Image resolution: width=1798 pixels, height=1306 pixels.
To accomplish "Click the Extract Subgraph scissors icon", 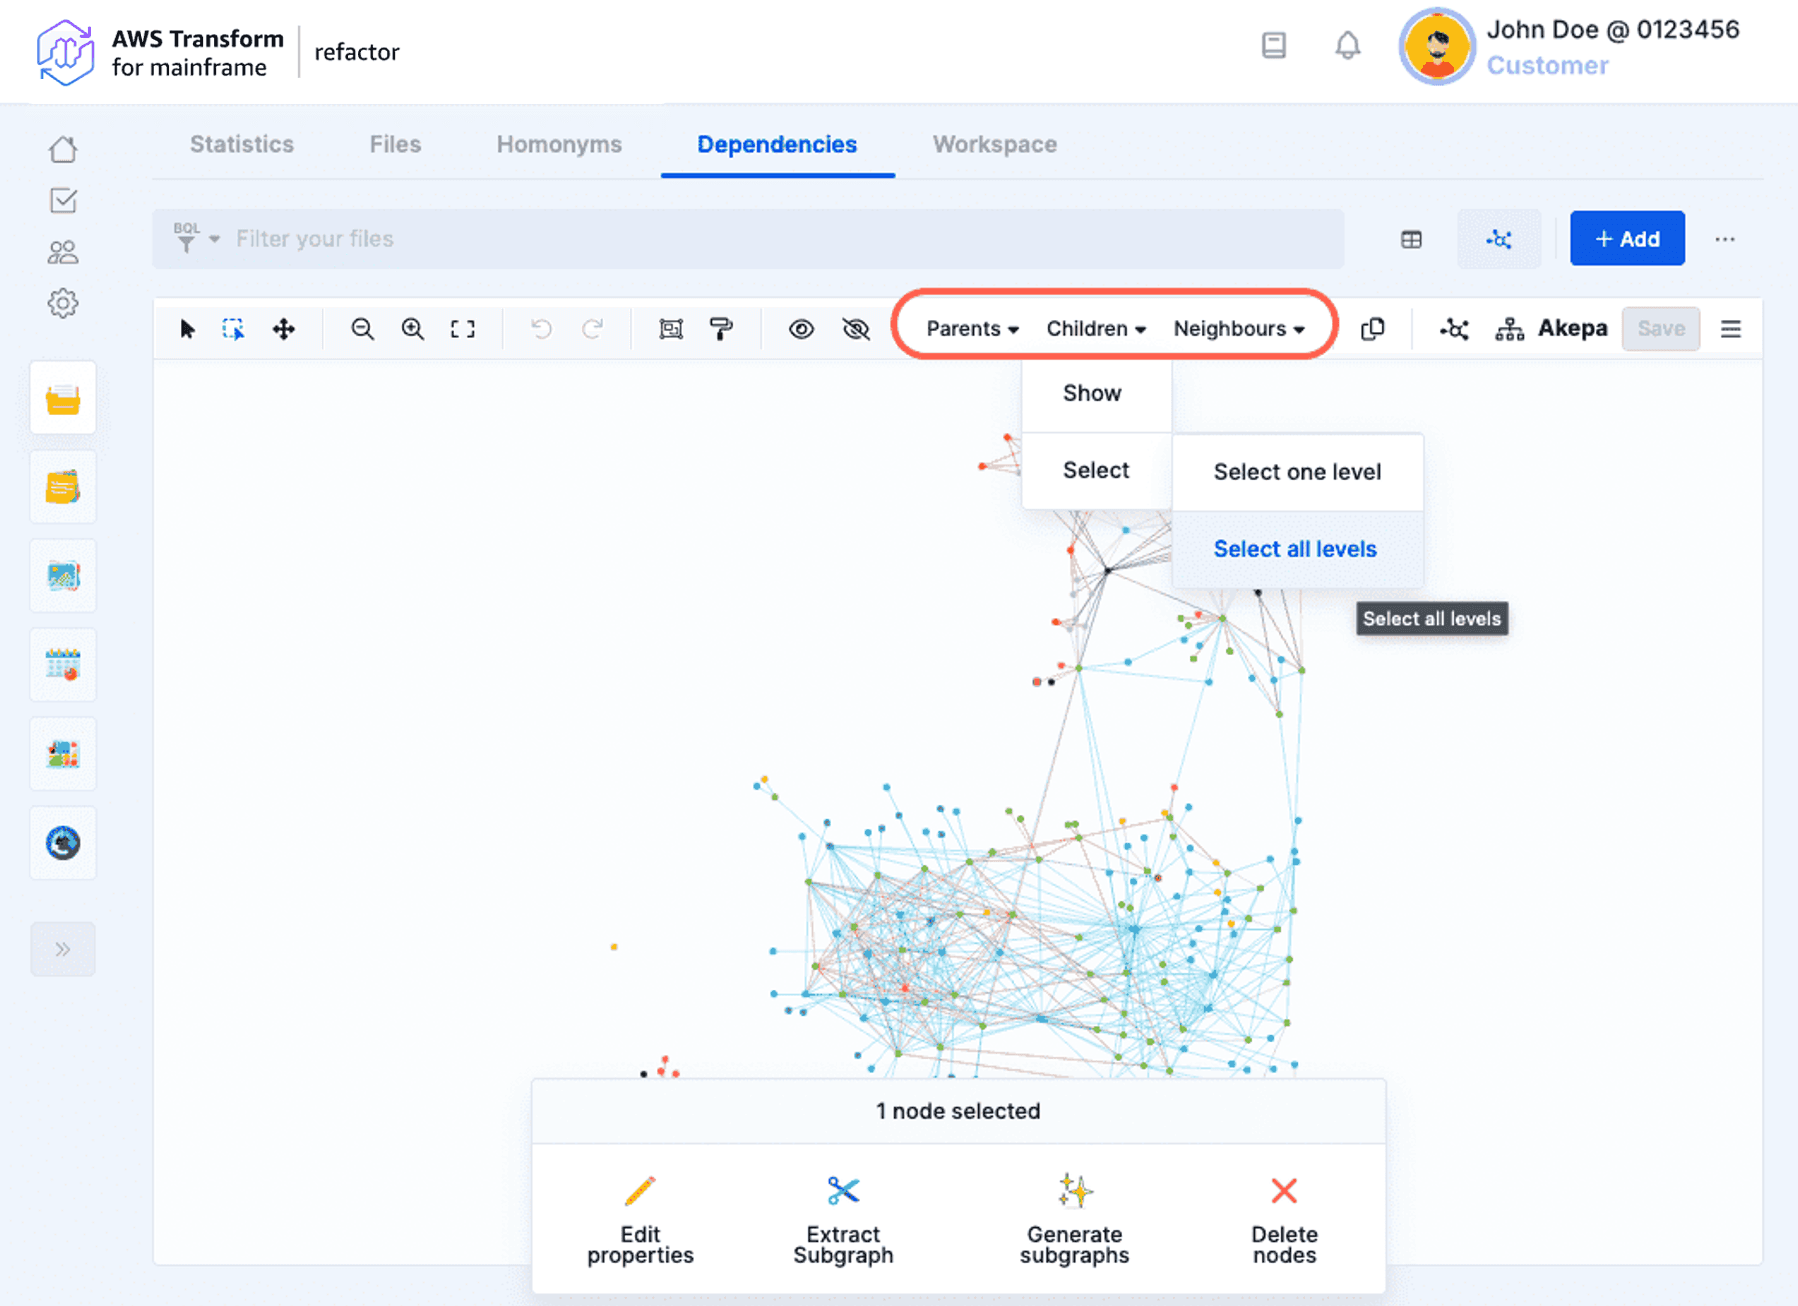I will click(843, 1191).
